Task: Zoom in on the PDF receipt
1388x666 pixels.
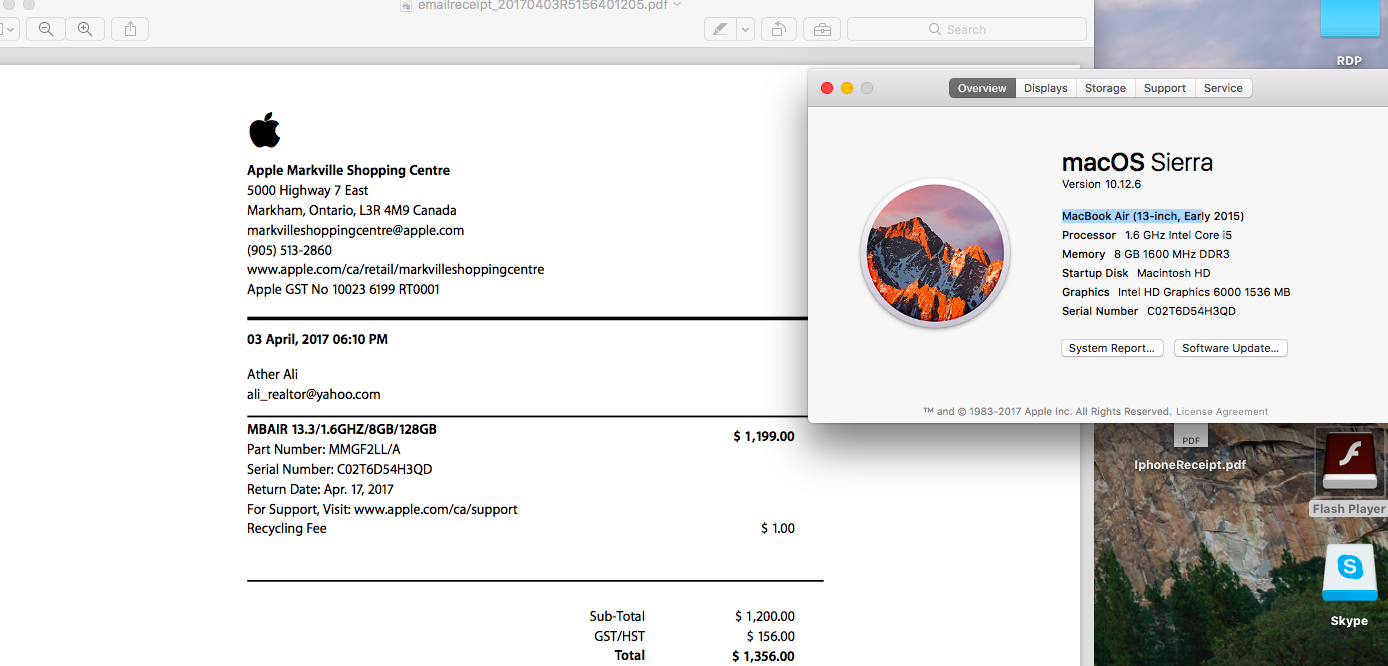Action: 85,30
